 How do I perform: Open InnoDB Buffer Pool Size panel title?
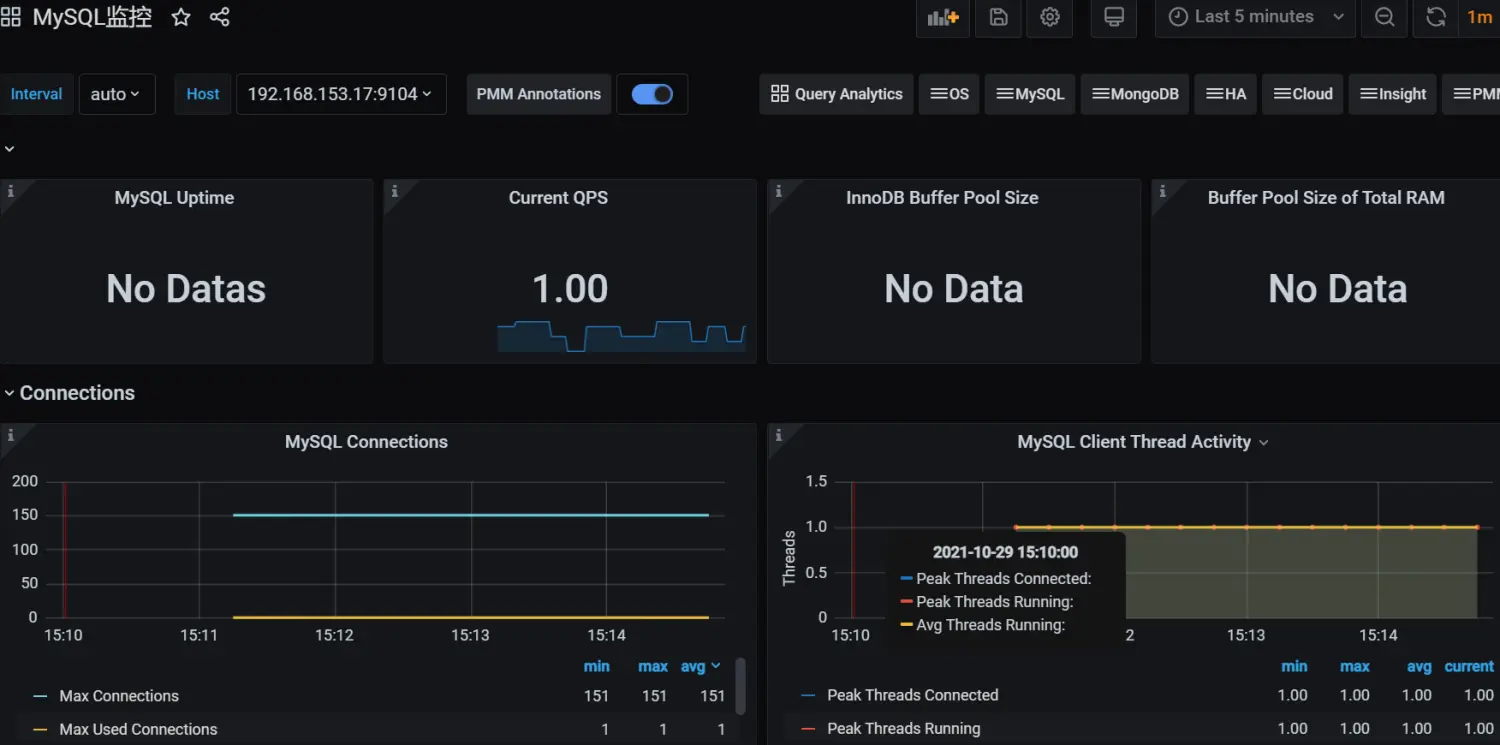(x=942, y=198)
